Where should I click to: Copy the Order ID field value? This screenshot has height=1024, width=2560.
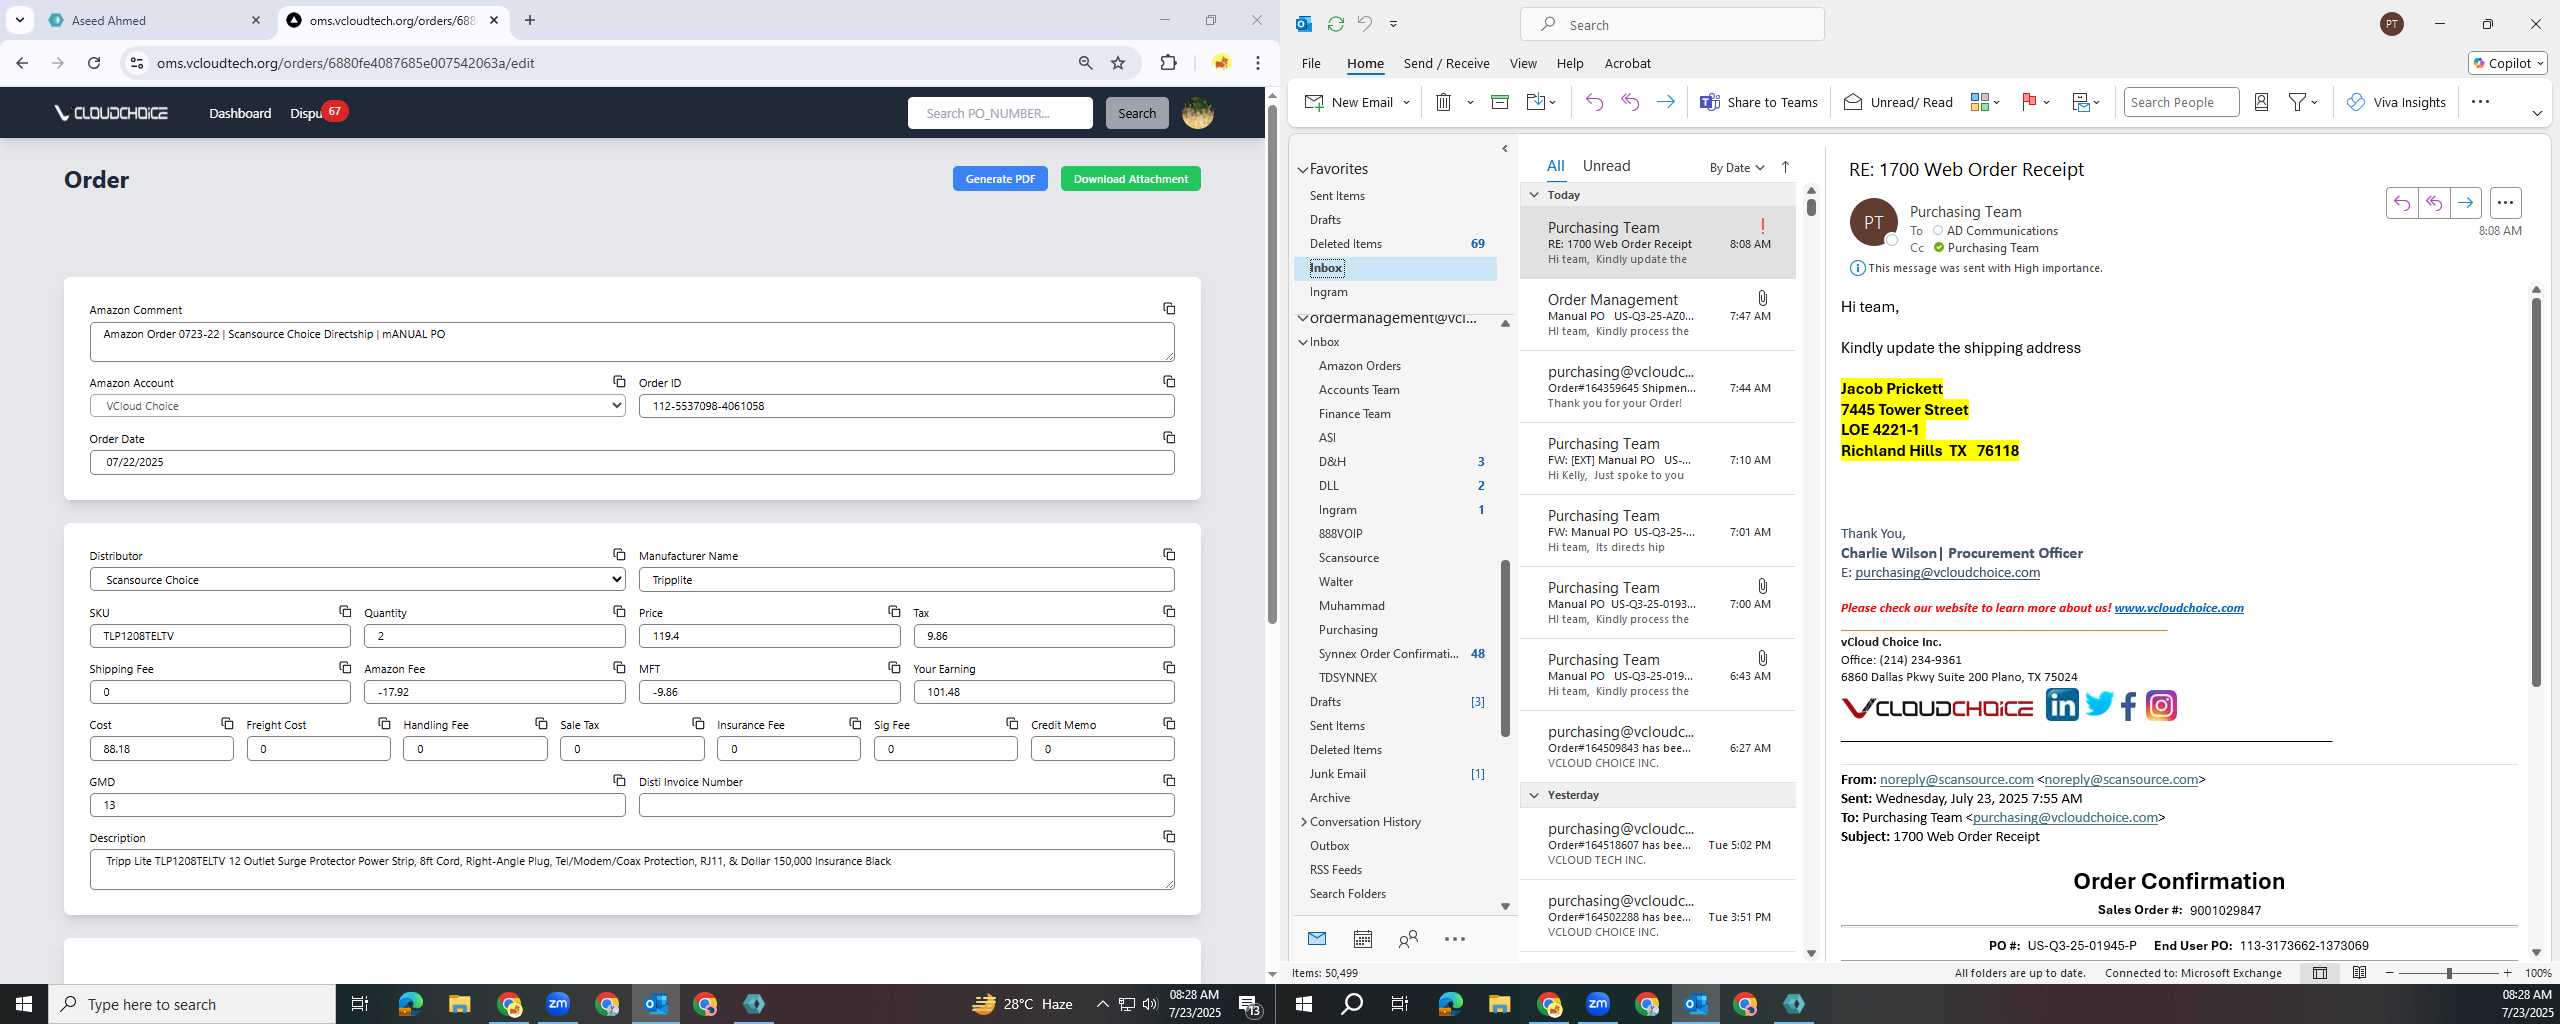[1169, 382]
